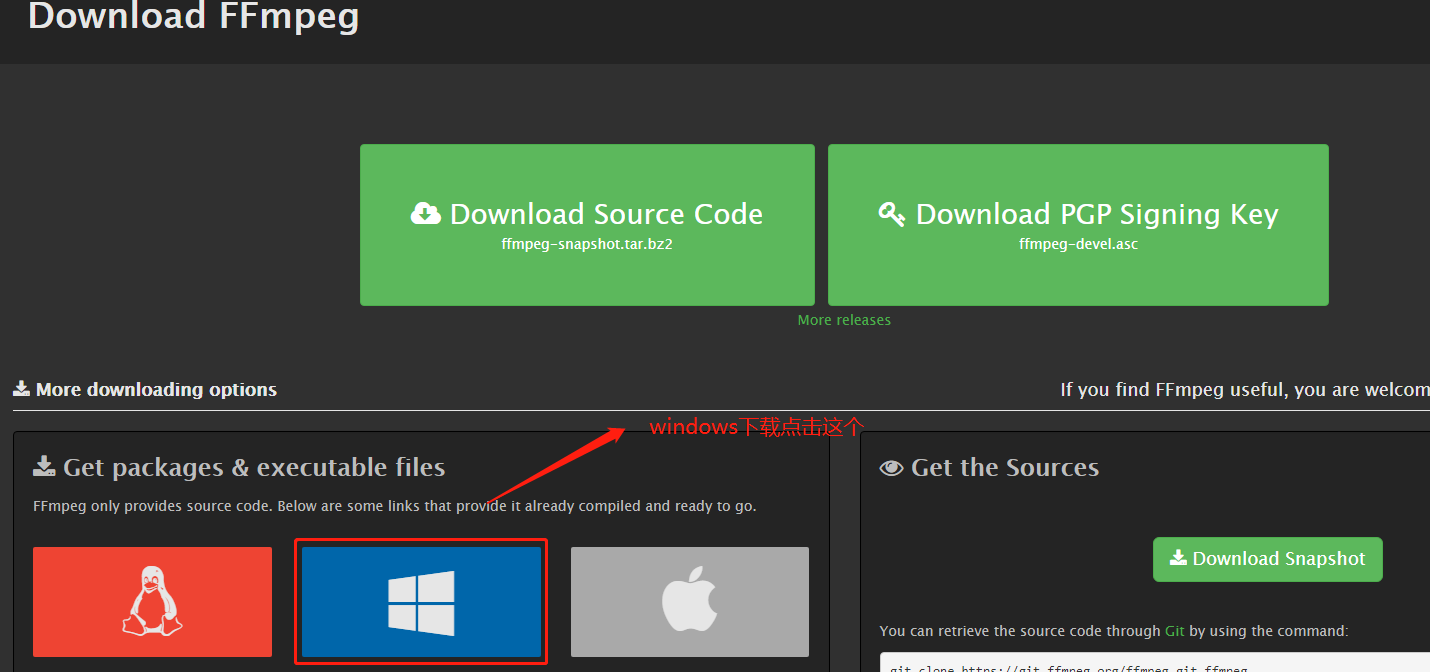1430x672 pixels.
Task: Open the Windows builds tile
Action: (x=421, y=601)
